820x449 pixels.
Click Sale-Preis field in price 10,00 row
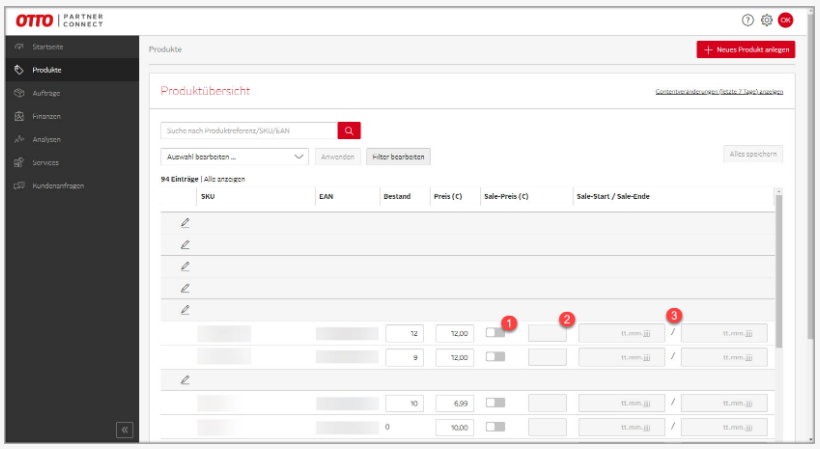click(x=548, y=428)
